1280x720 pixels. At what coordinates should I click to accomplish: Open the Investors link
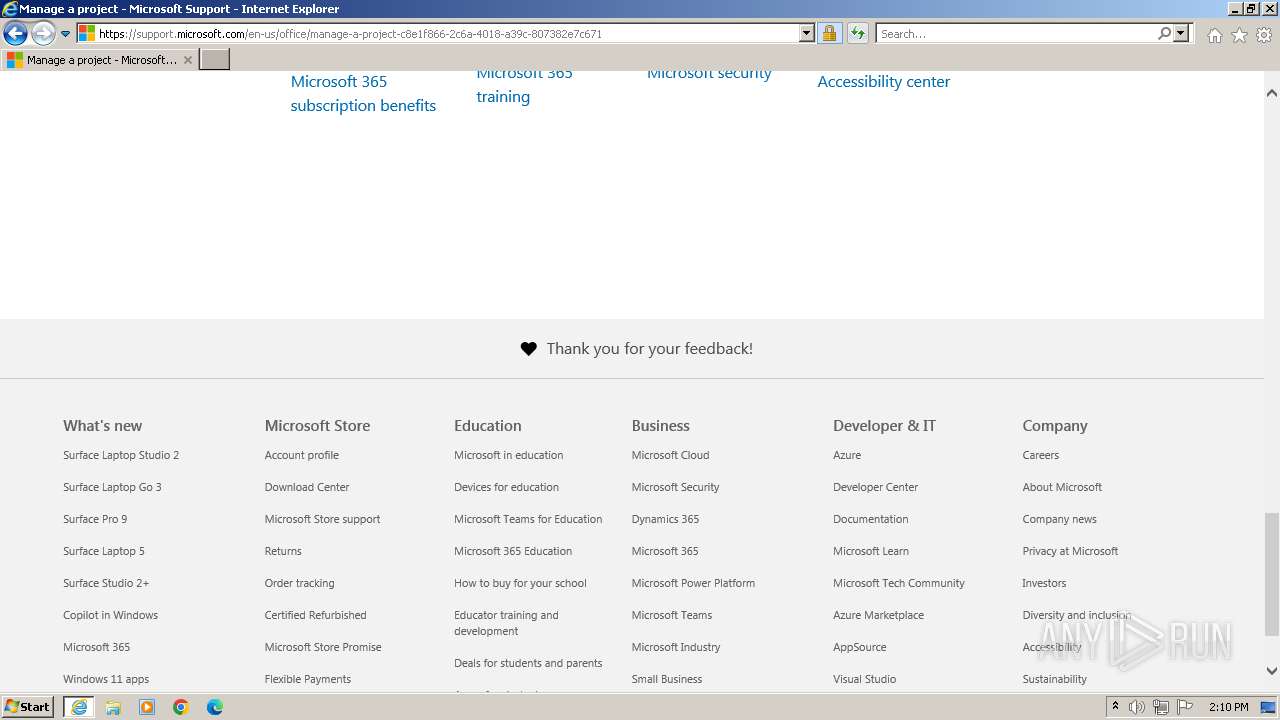(x=1044, y=583)
